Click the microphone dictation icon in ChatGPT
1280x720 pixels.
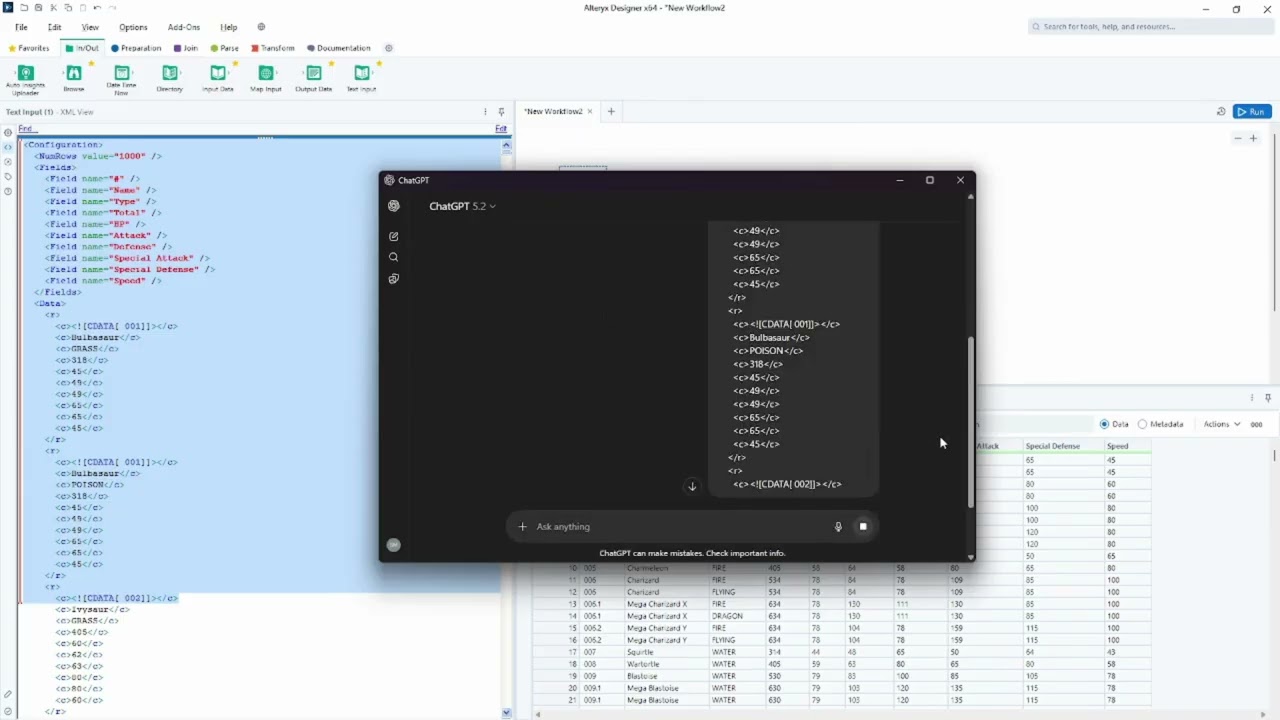[839, 527]
